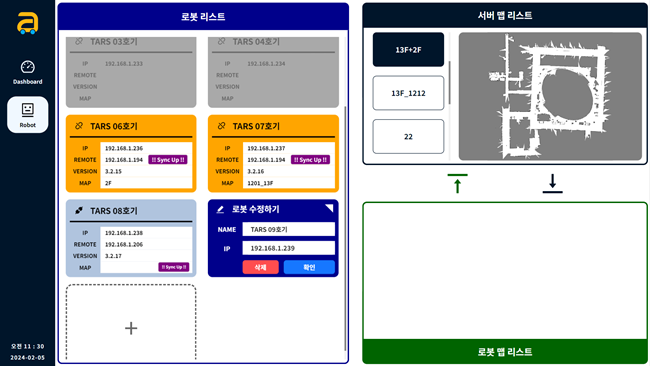
Task: Click the version value 3.2.17
Action: tap(113, 256)
